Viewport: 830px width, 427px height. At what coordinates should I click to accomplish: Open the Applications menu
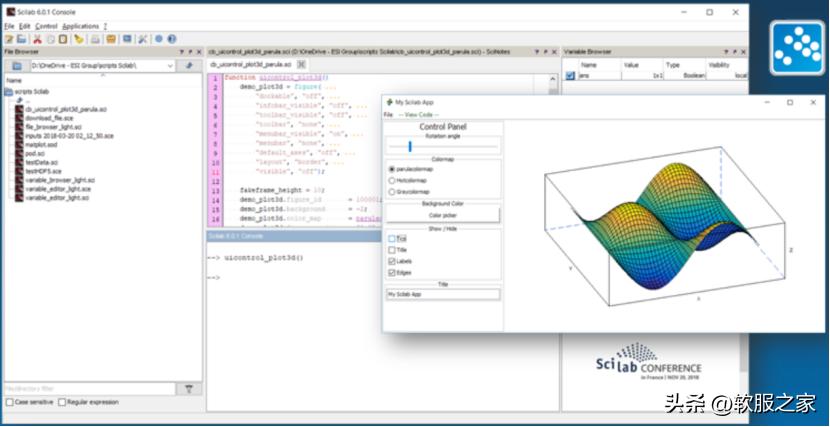(80, 26)
